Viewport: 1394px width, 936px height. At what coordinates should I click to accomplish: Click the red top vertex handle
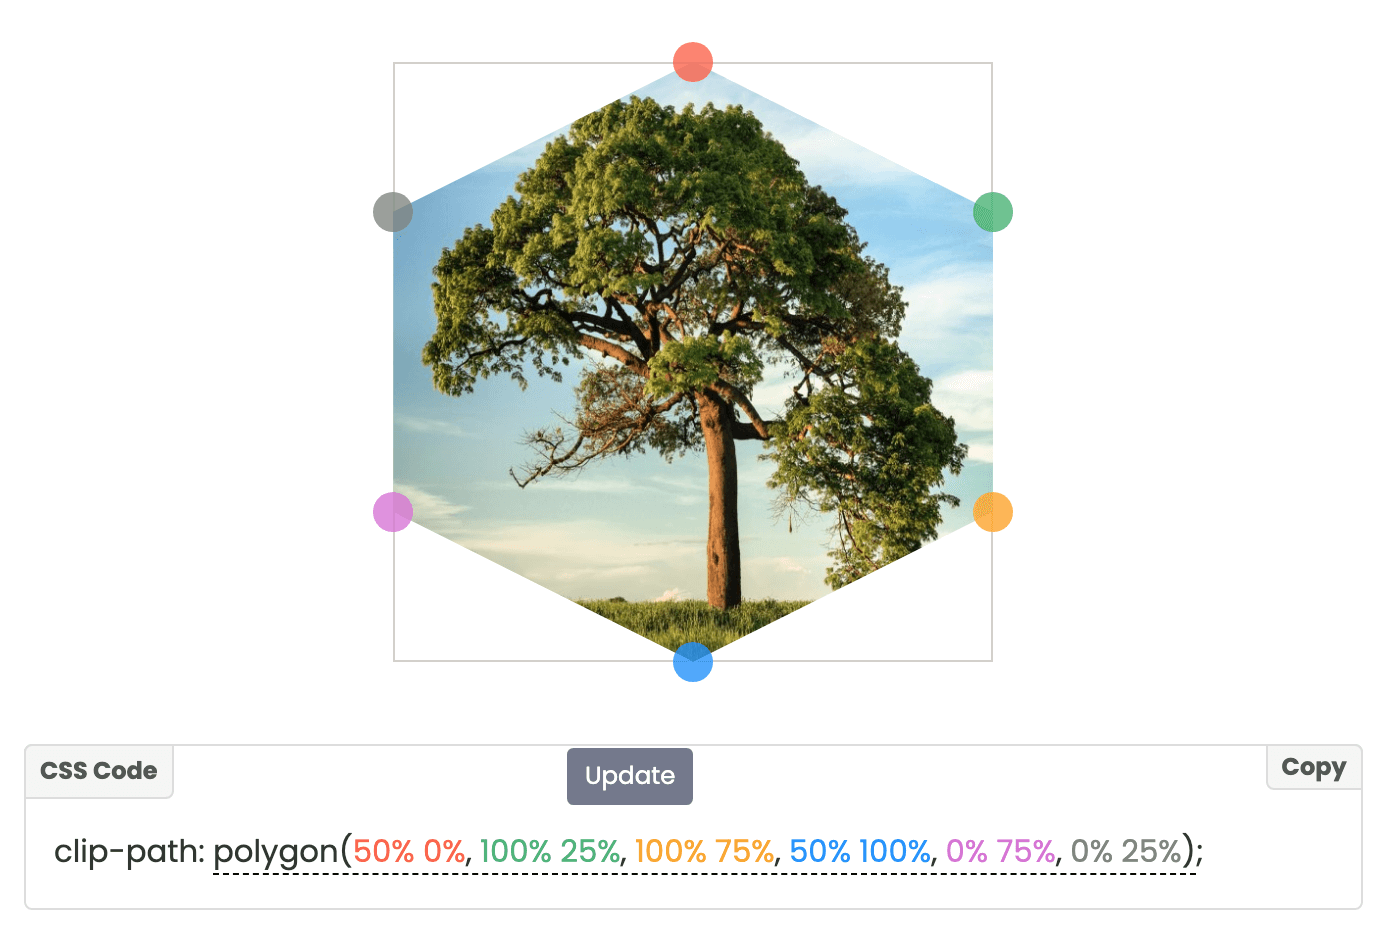[x=693, y=62]
